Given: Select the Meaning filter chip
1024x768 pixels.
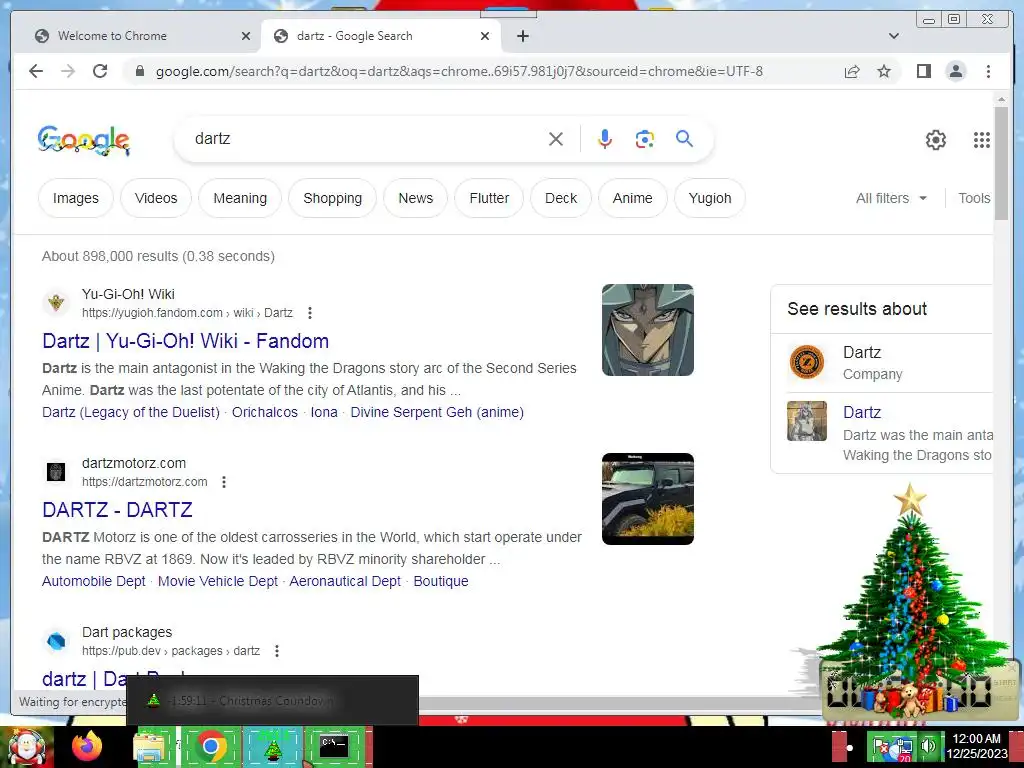Looking at the screenshot, I should point(240,198).
